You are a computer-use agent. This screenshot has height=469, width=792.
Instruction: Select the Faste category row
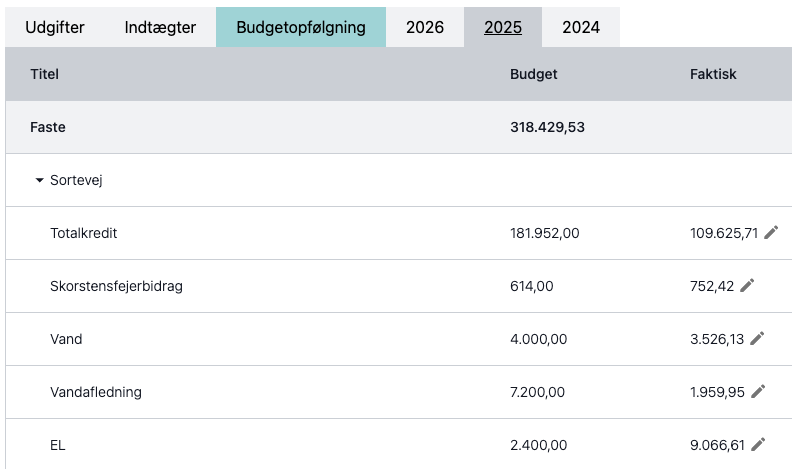[x=399, y=127]
